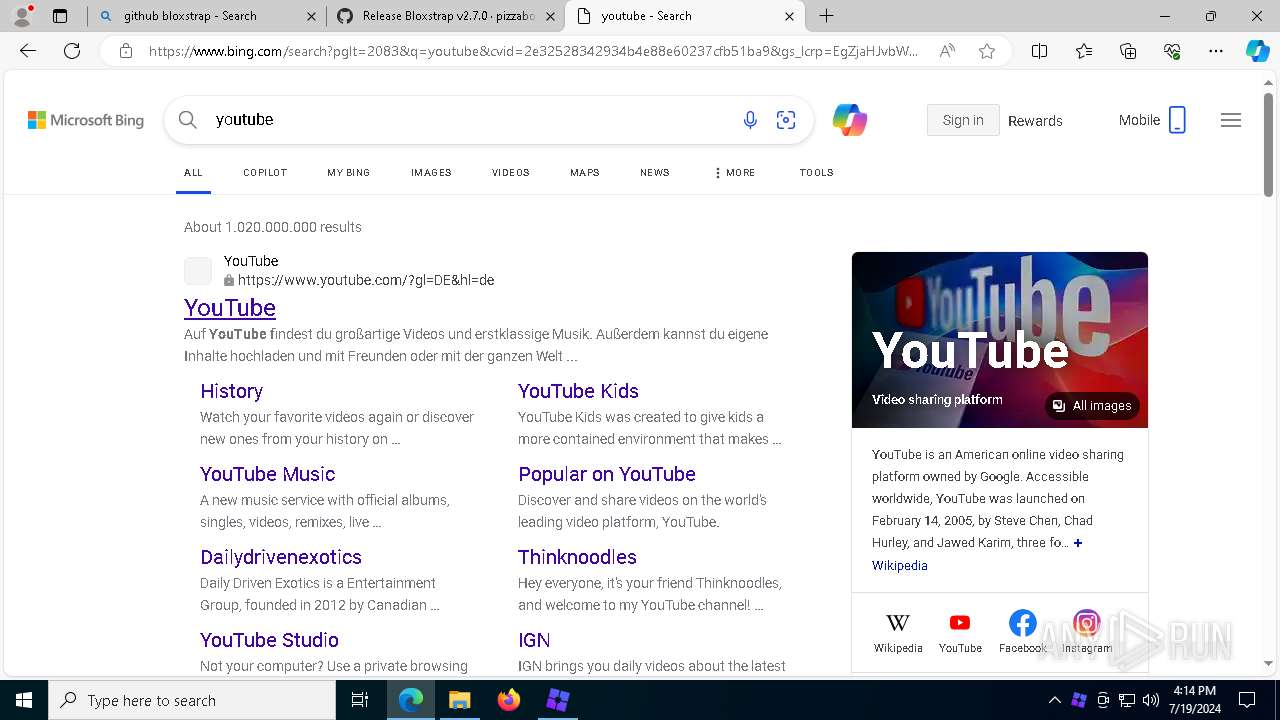Activate Read aloud icon in address bar
This screenshot has width=1280, height=720.
pos(946,51)
